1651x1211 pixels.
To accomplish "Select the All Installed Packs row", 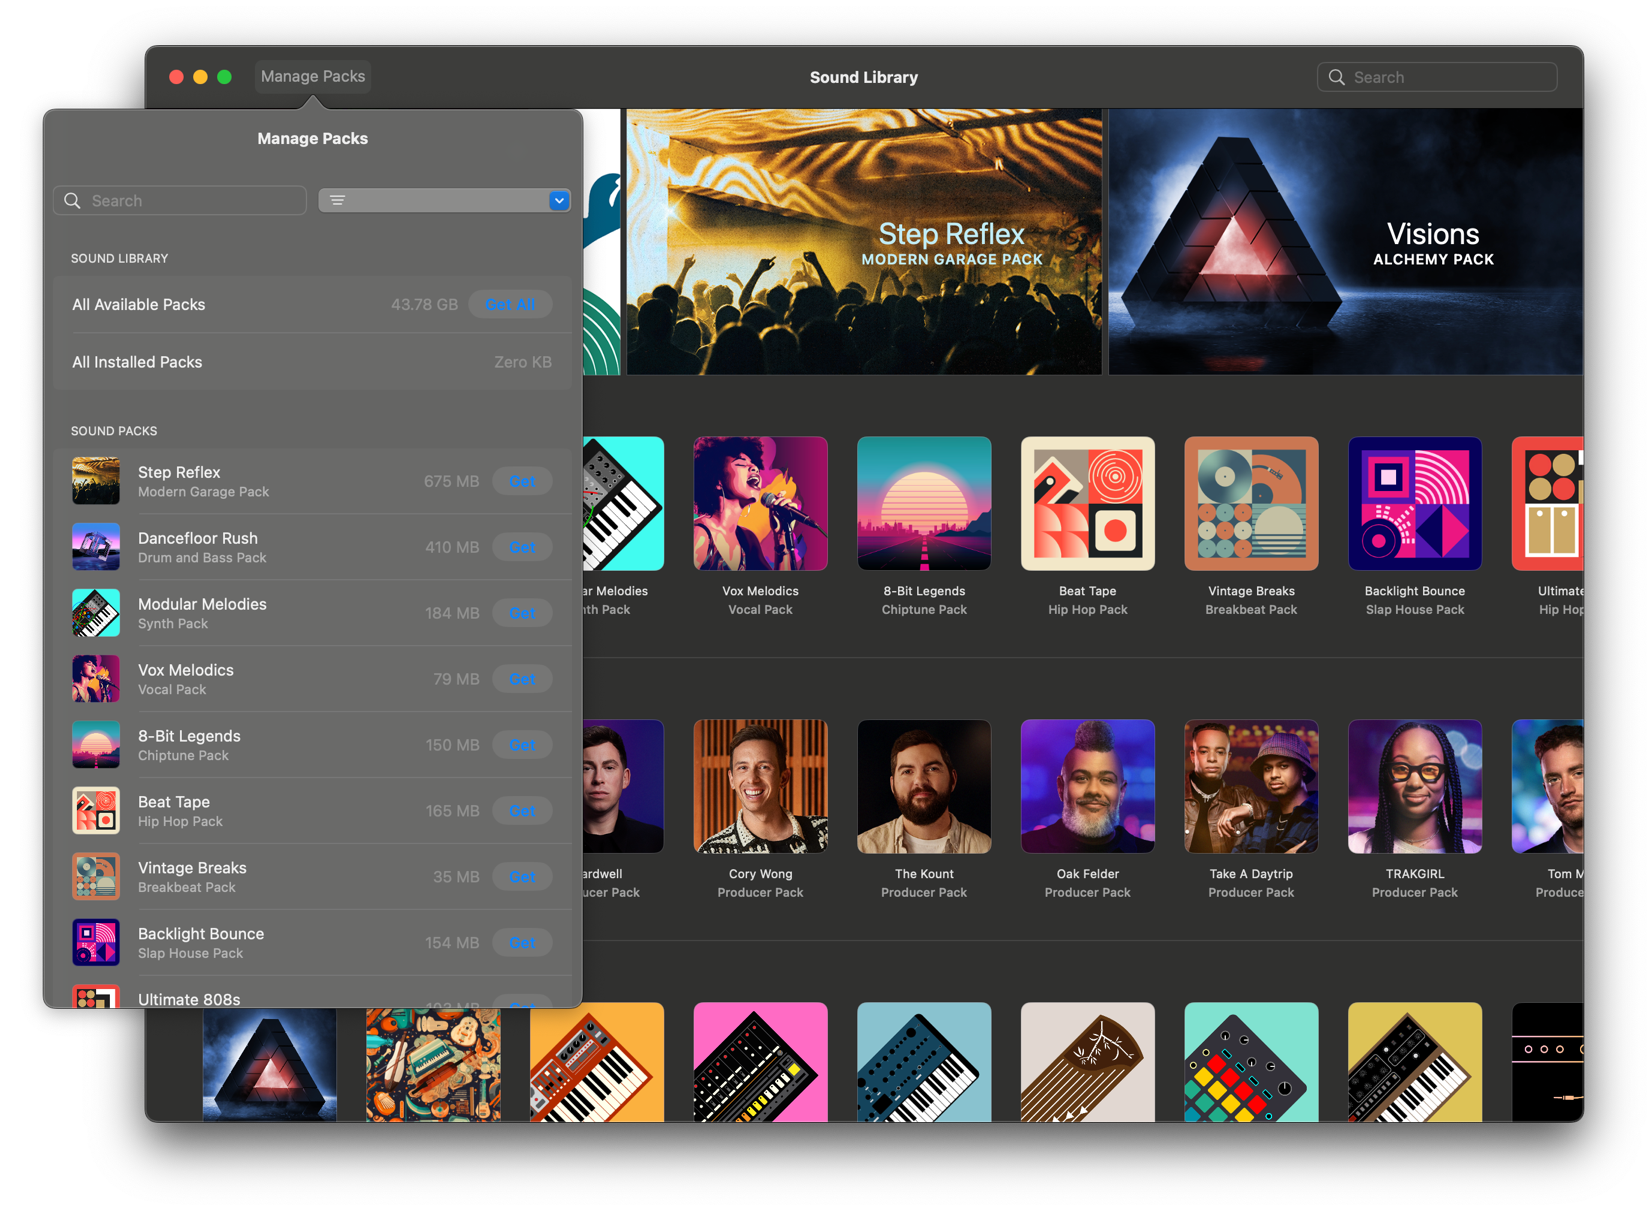I will point(312,362).
